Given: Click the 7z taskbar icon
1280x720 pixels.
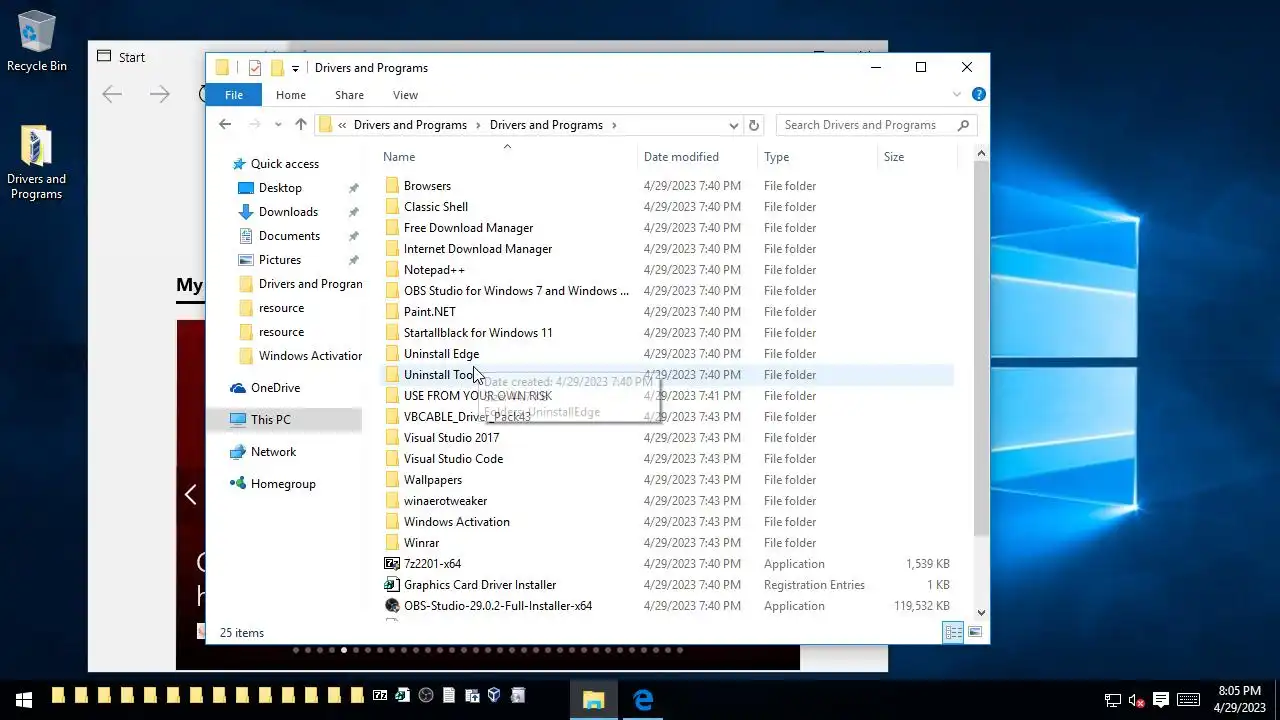Looking at the screenshot, I should coord(380,695).
